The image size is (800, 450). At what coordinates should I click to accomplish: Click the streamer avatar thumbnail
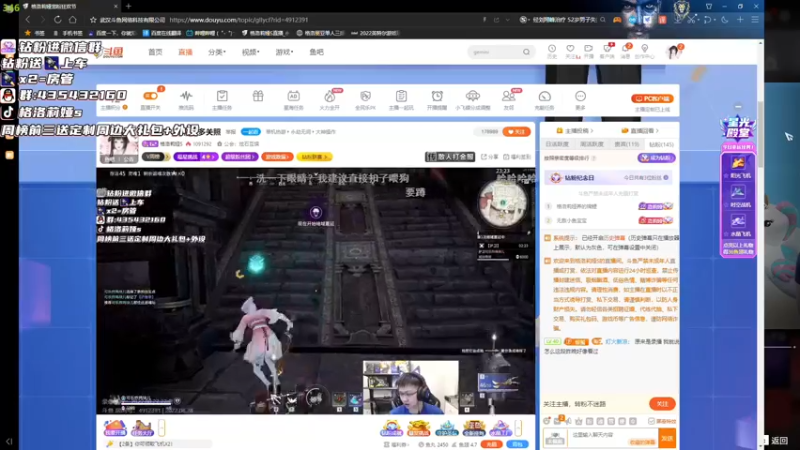tap(118, 149)
